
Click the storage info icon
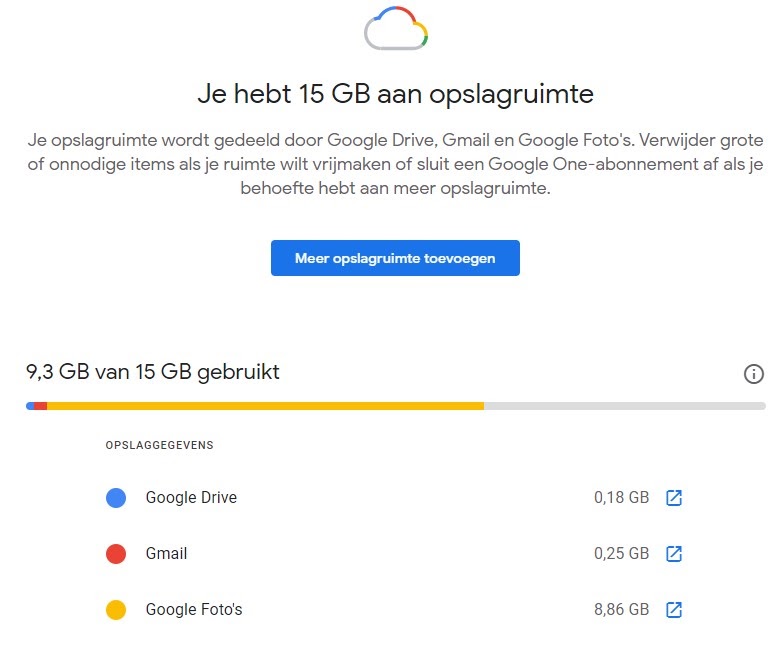(754, 374)
